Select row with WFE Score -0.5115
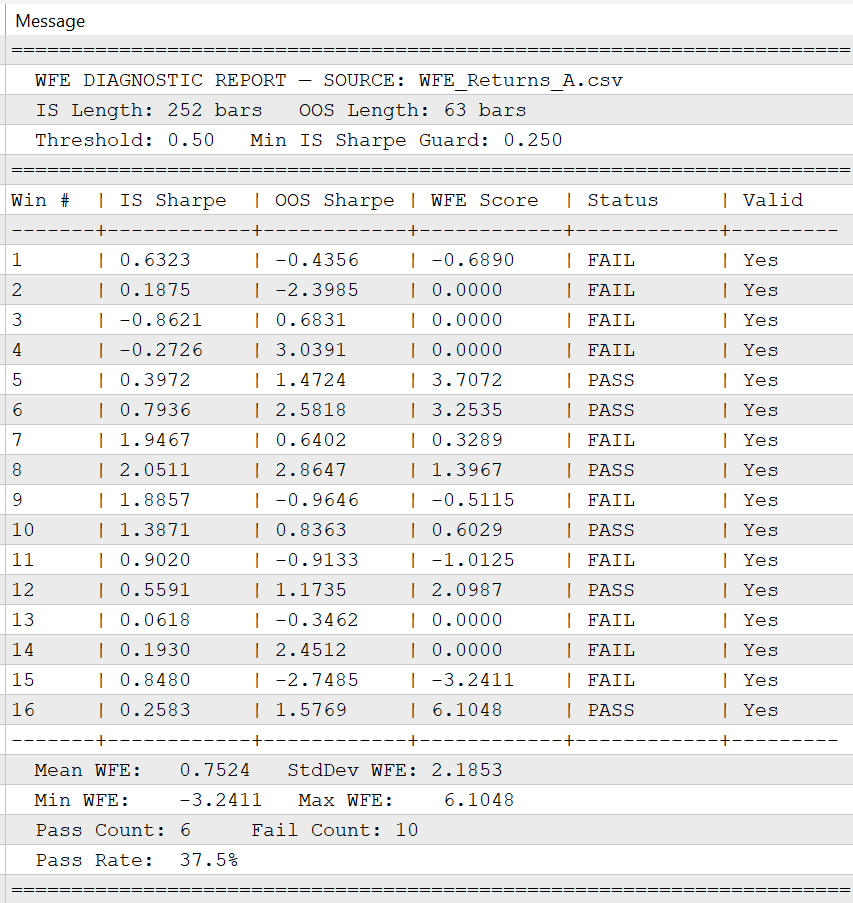Screen dimensions: 853x903 pyautogui.click(x=429, y=499)
